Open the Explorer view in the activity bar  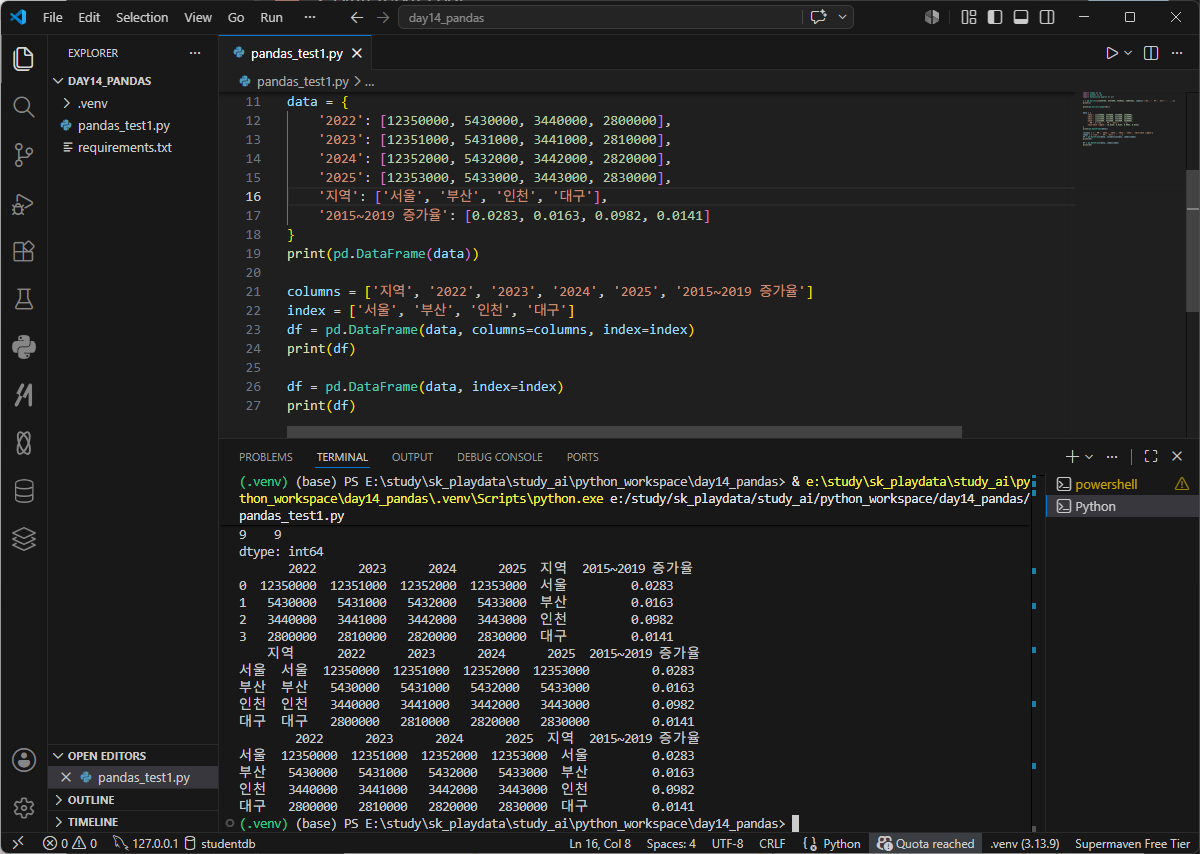coord(23,58)
